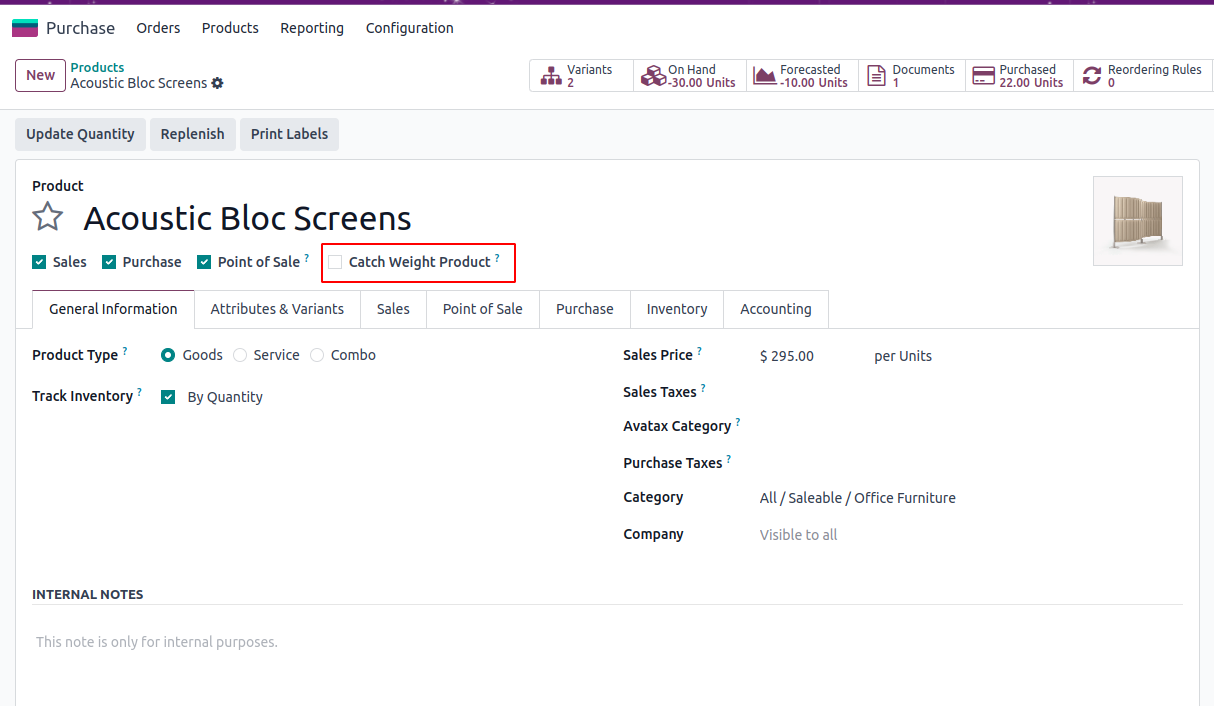Uncheck the Point of Sale checkbox

[x=204, y=262]
